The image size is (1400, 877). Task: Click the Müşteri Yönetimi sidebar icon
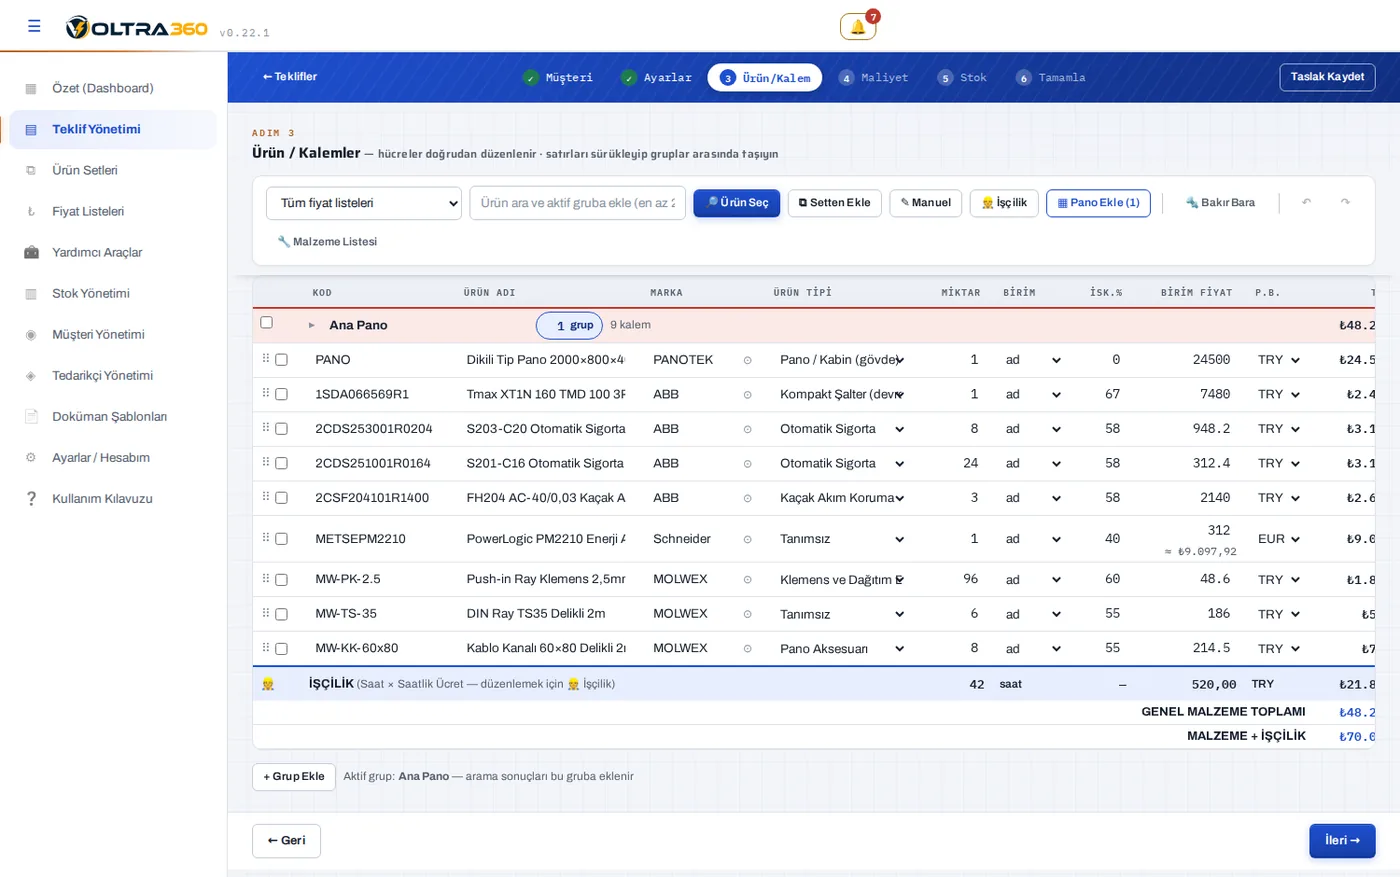(x=31, y=335)
